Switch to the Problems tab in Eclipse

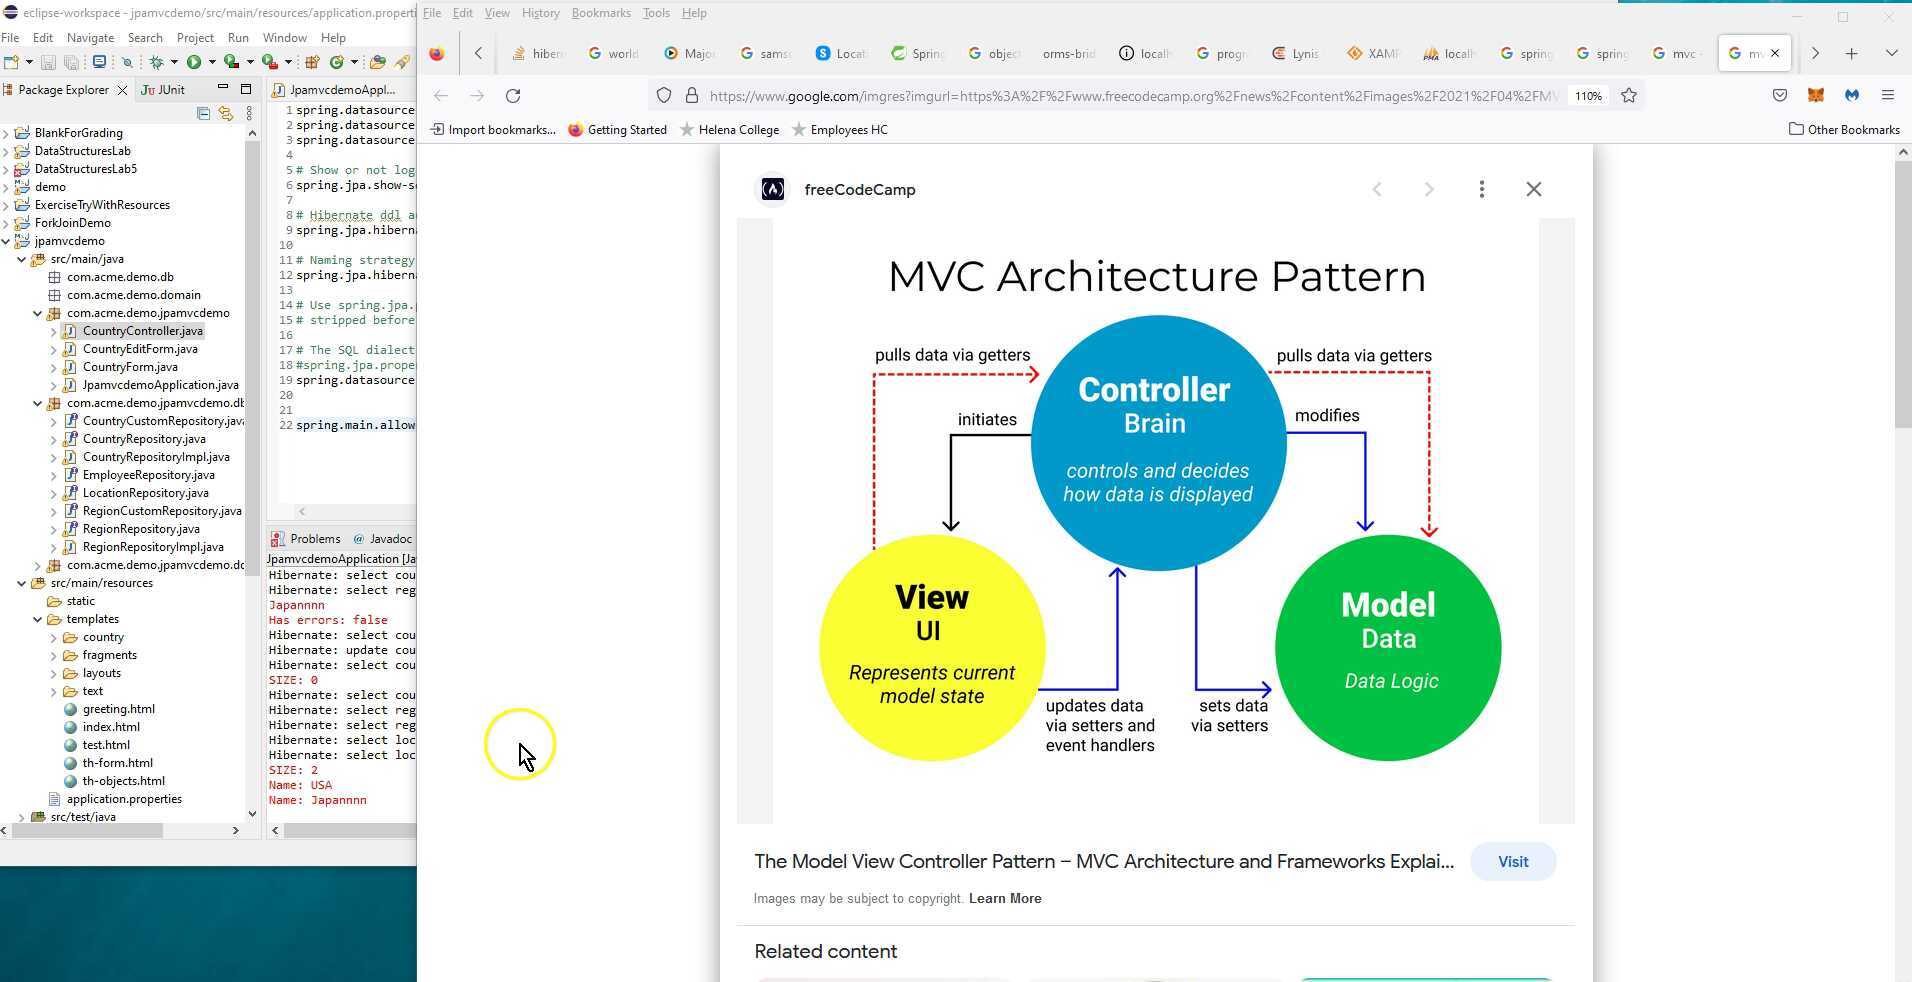coord(313,539)
